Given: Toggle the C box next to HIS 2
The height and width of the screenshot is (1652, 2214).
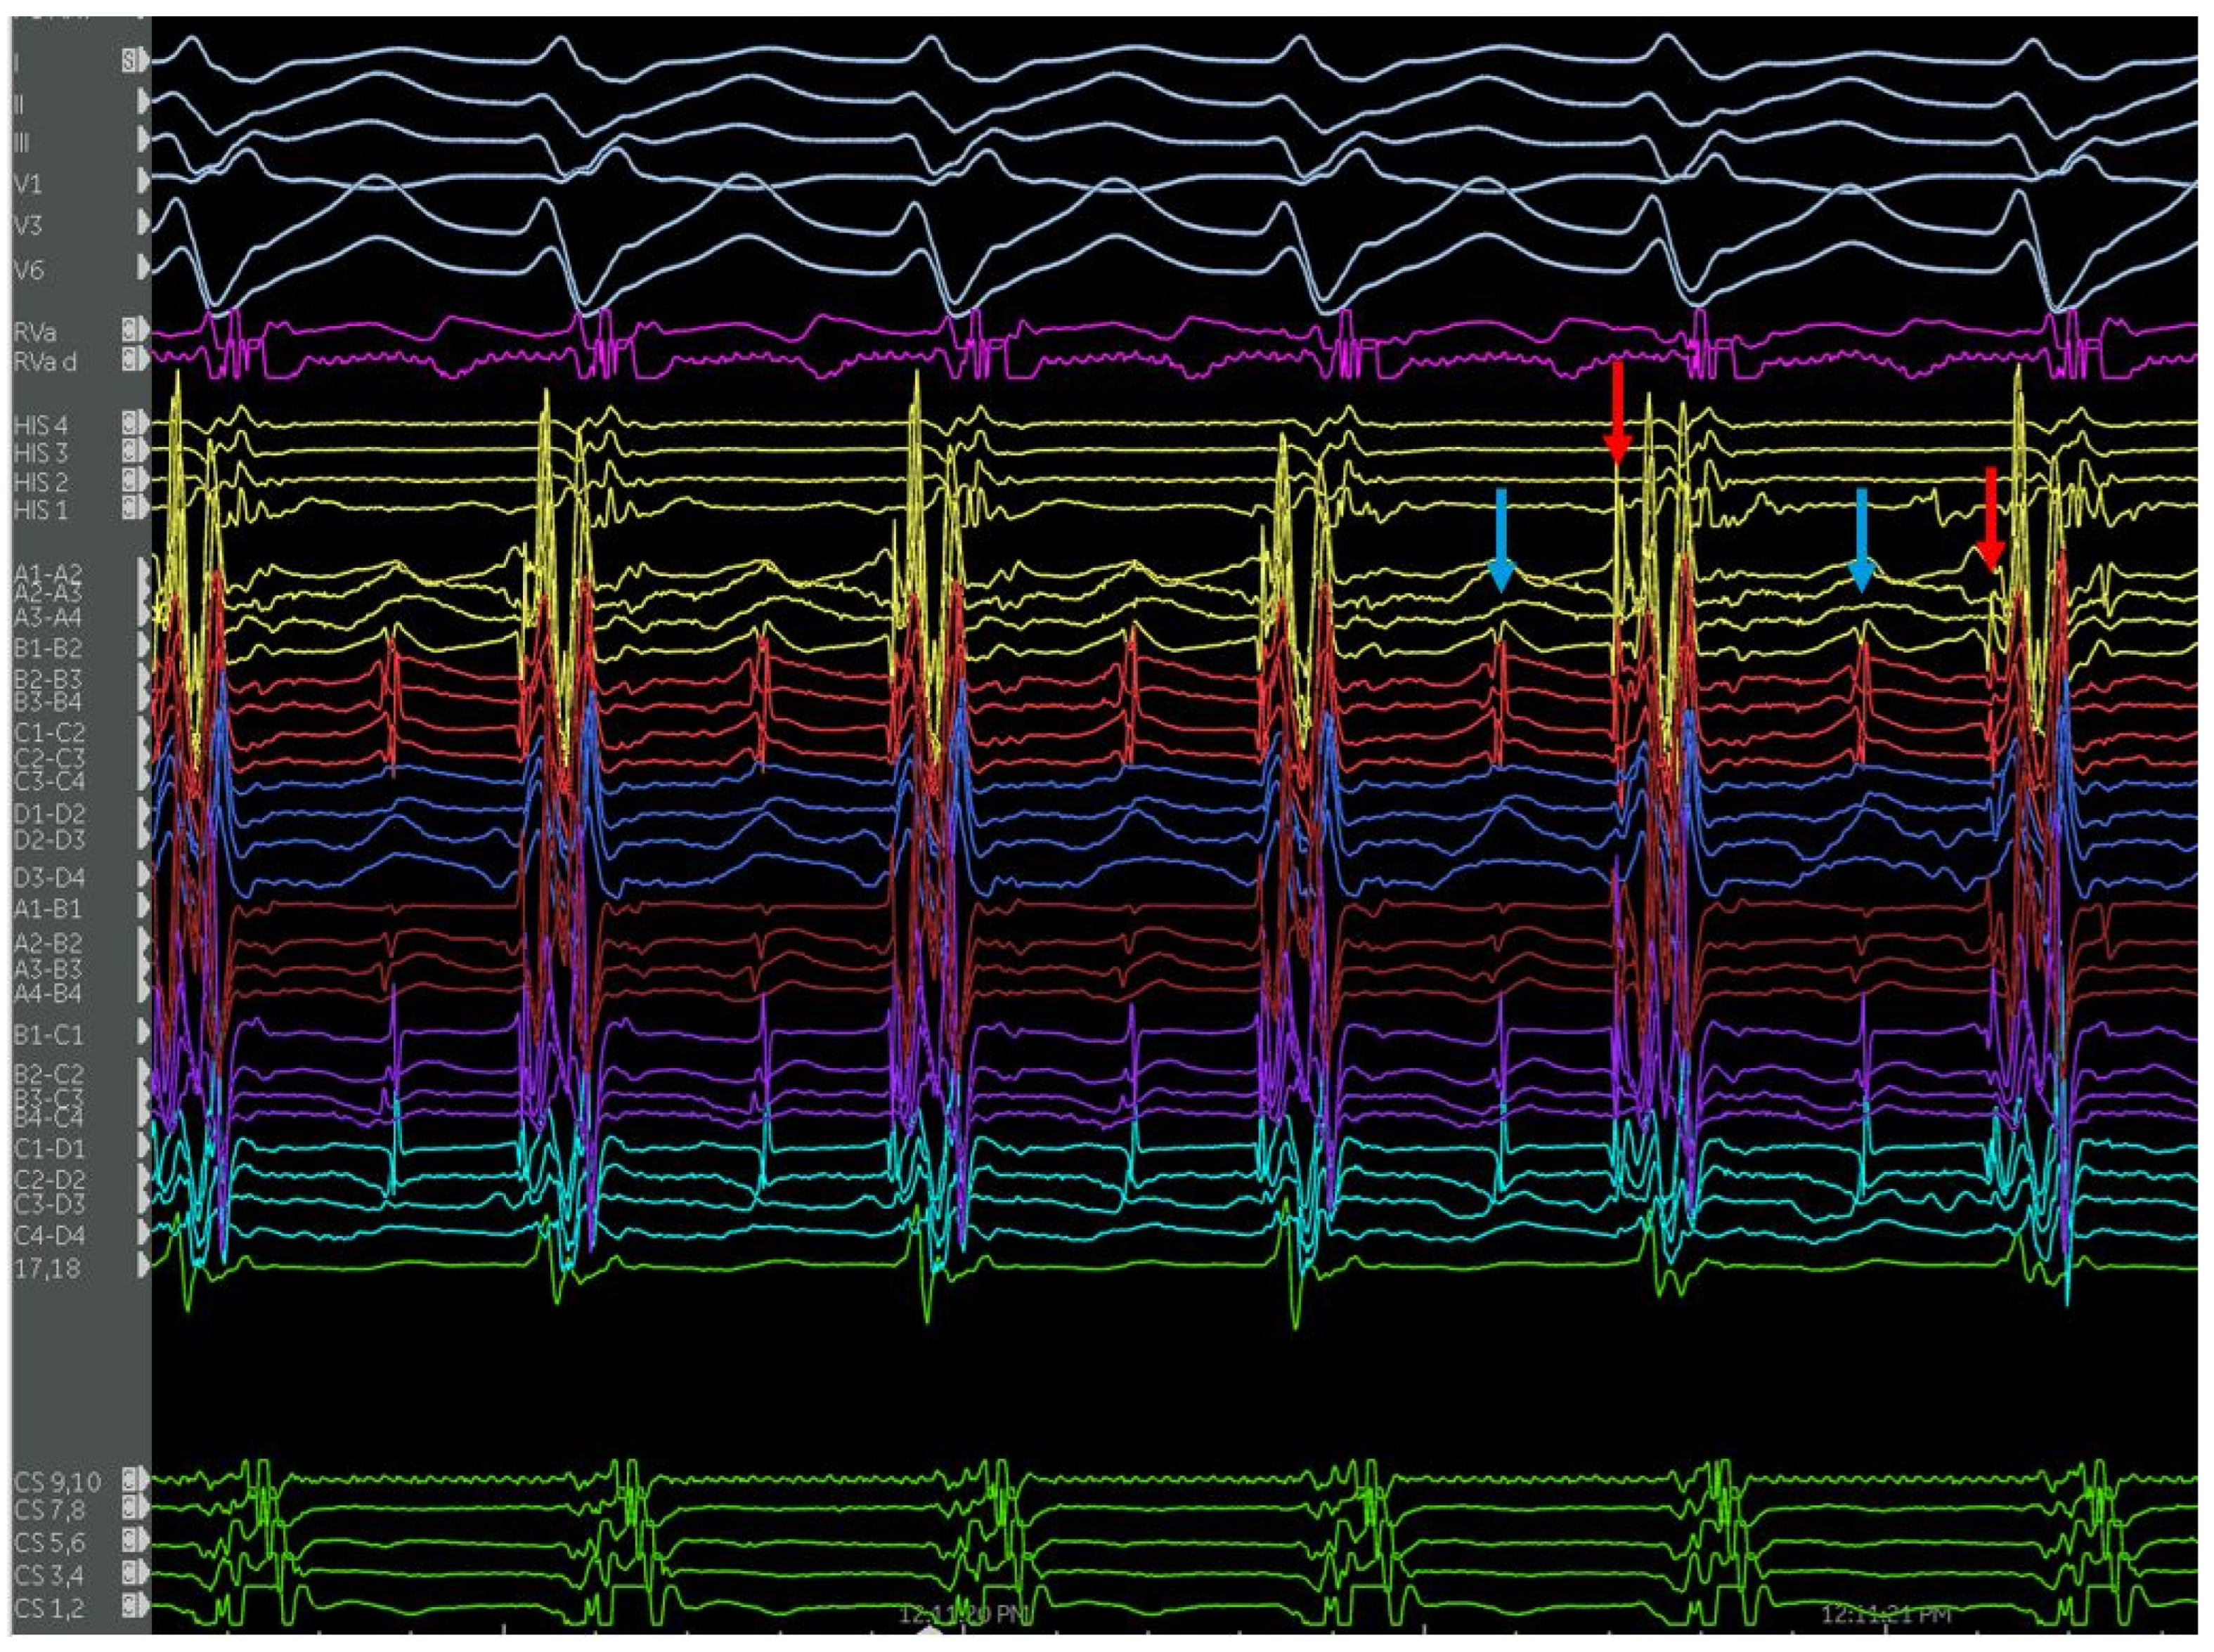Looking at the screenshot, I should pos(129,481).
